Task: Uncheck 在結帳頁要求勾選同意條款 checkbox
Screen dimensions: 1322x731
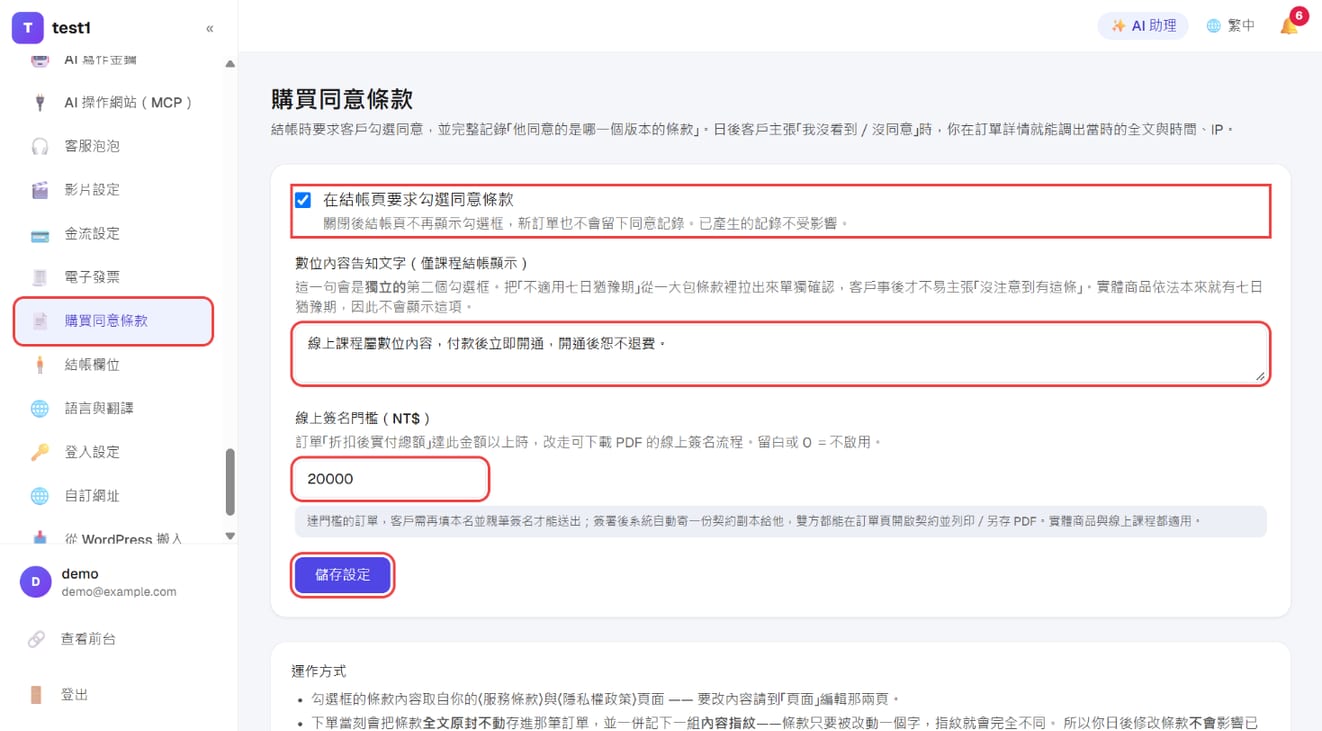Action: coord(303,200)
